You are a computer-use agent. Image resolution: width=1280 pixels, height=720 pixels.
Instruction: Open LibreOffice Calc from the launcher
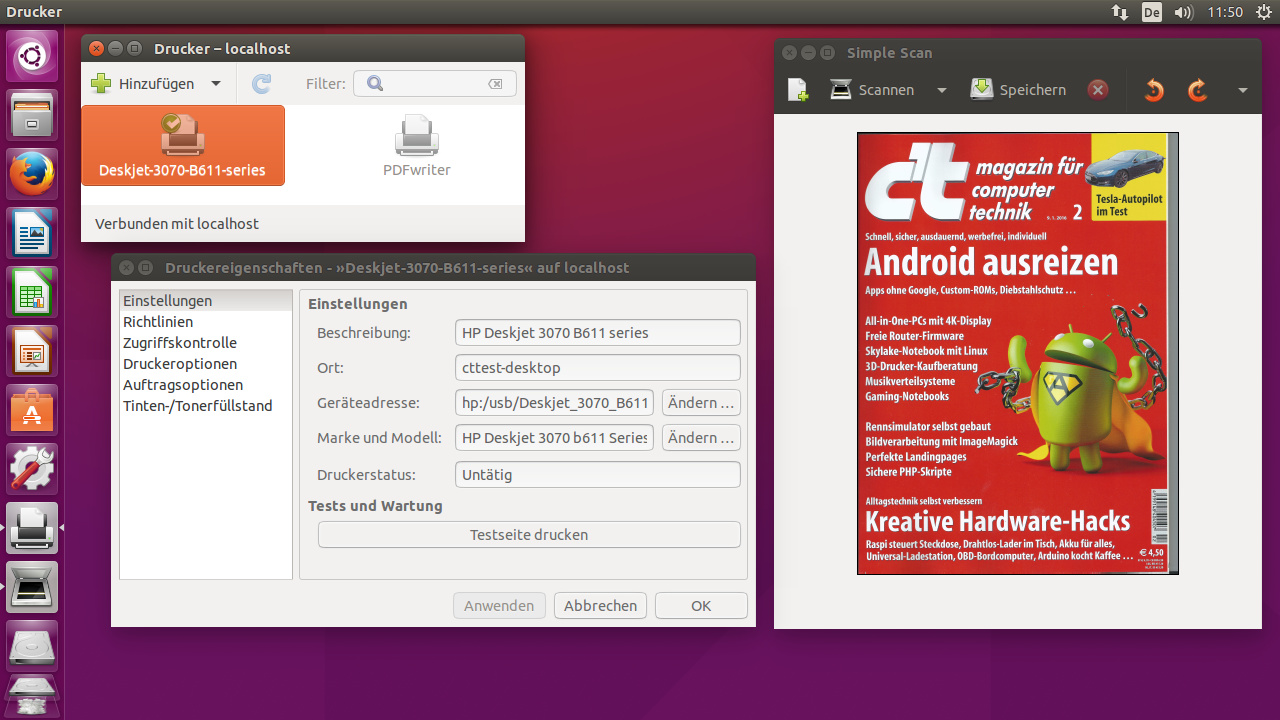[x=33, y=293]
